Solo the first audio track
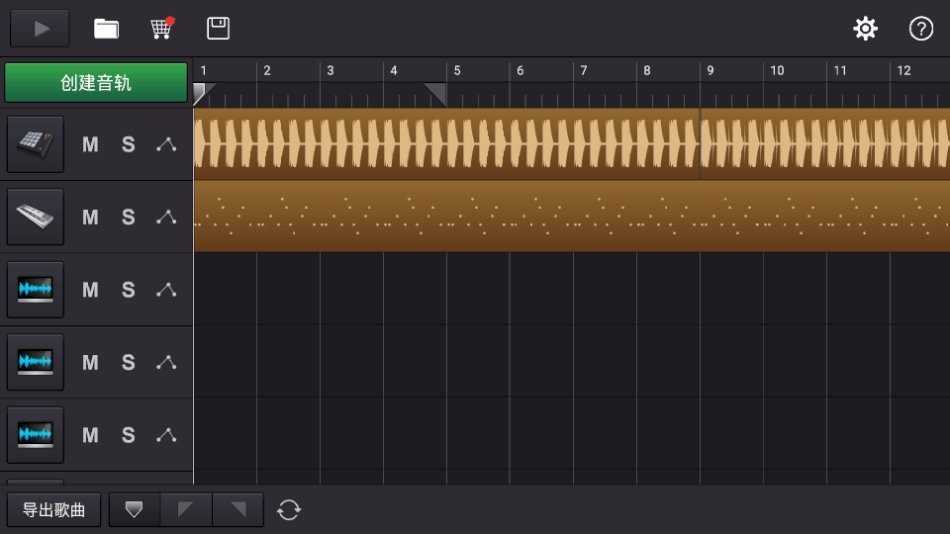The width and height of the screenshot is (950, 534). (128, 290)
